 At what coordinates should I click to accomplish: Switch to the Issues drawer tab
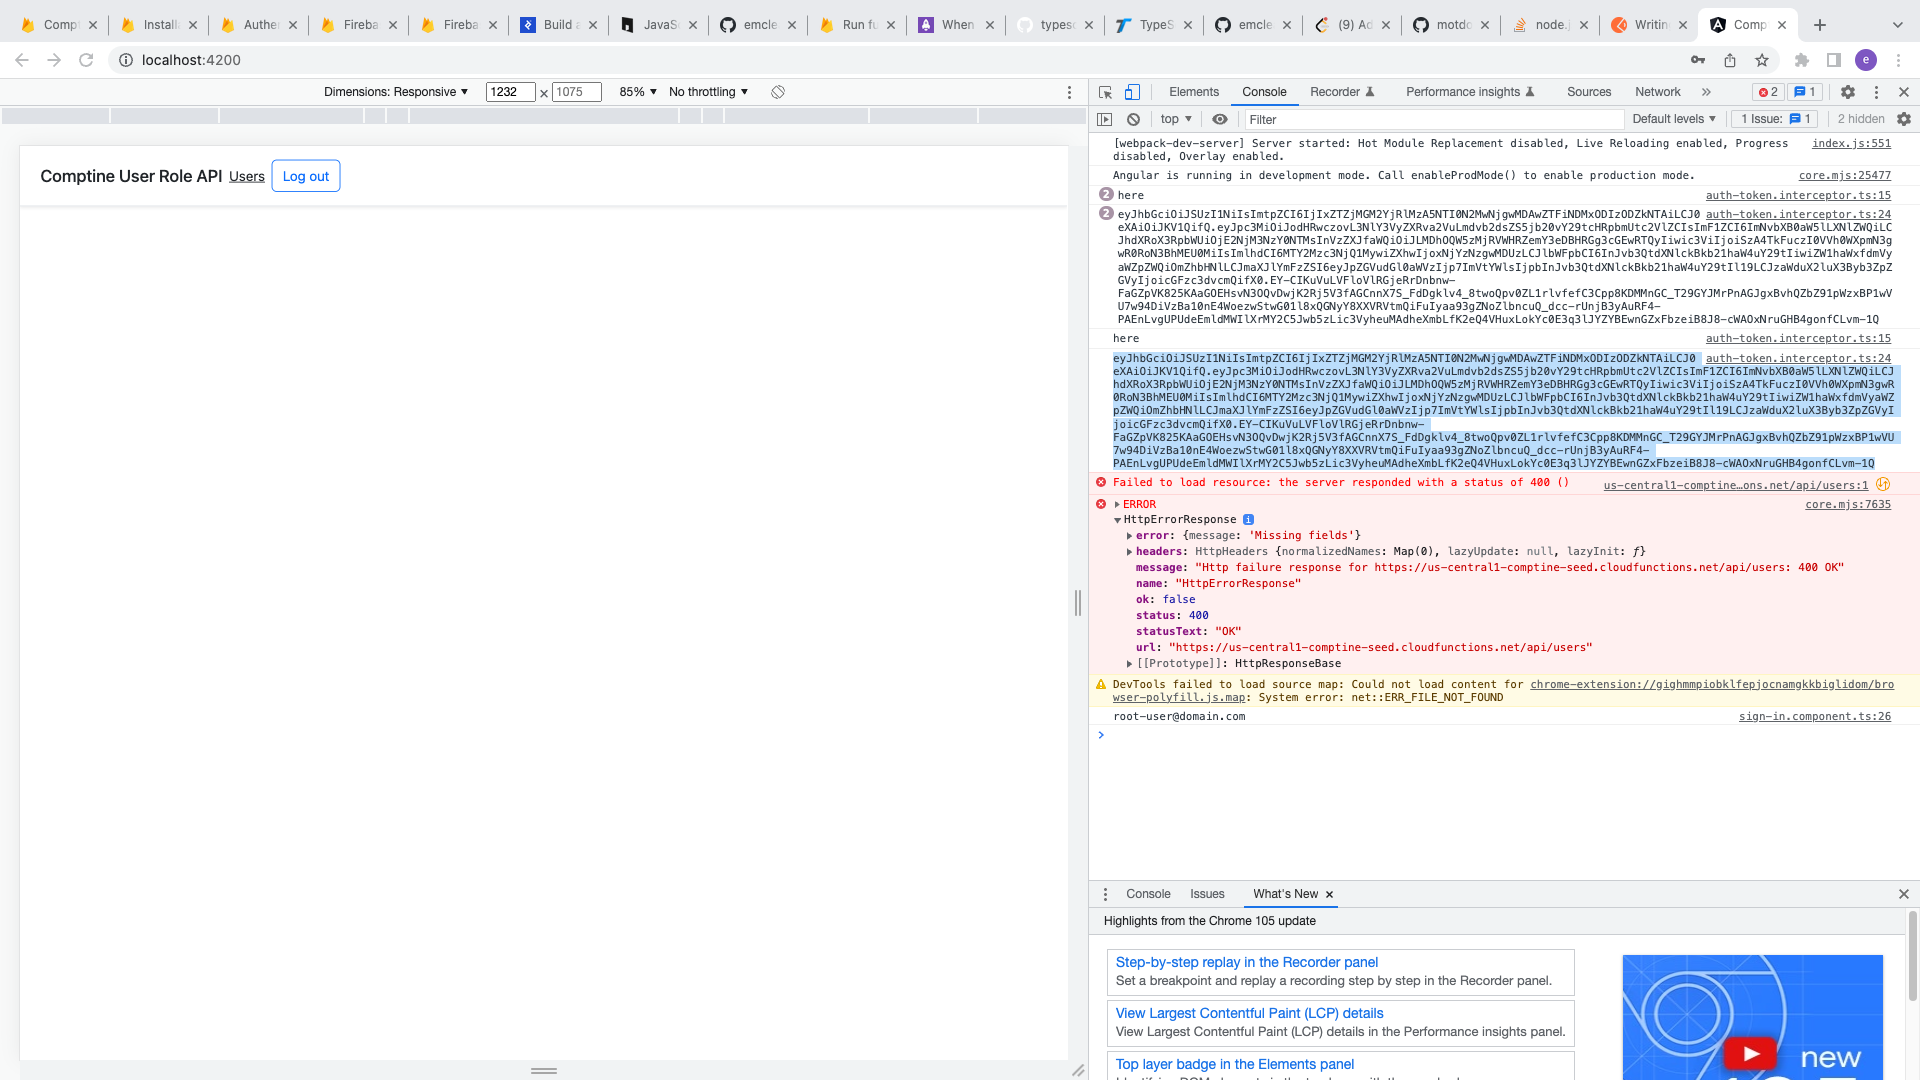coord(1207,894)
